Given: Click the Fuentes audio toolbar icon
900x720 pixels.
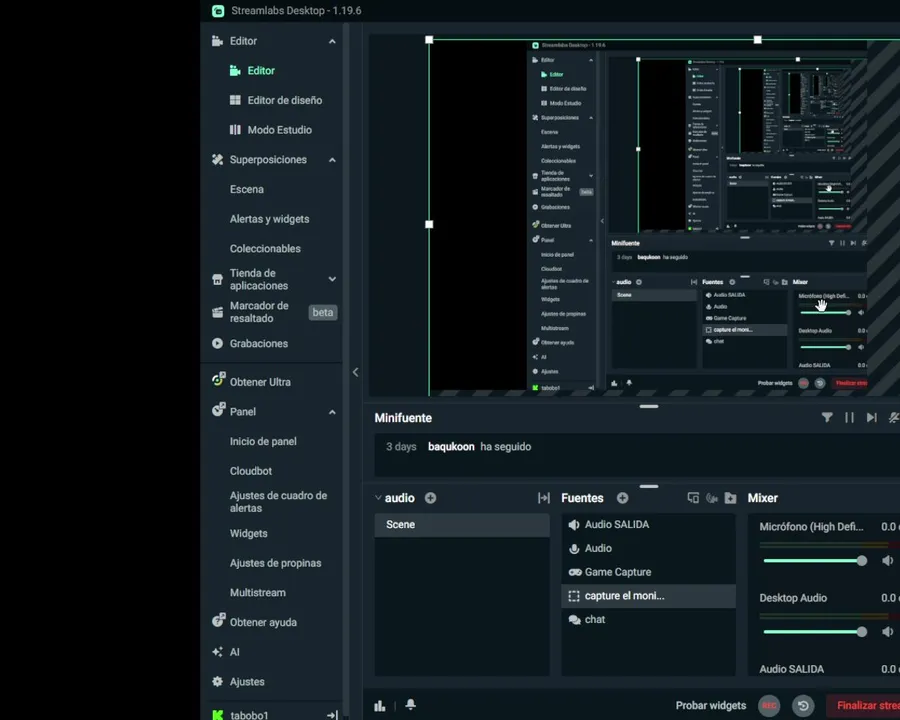Looking at the screenshot, I should [x=712, y=498].
